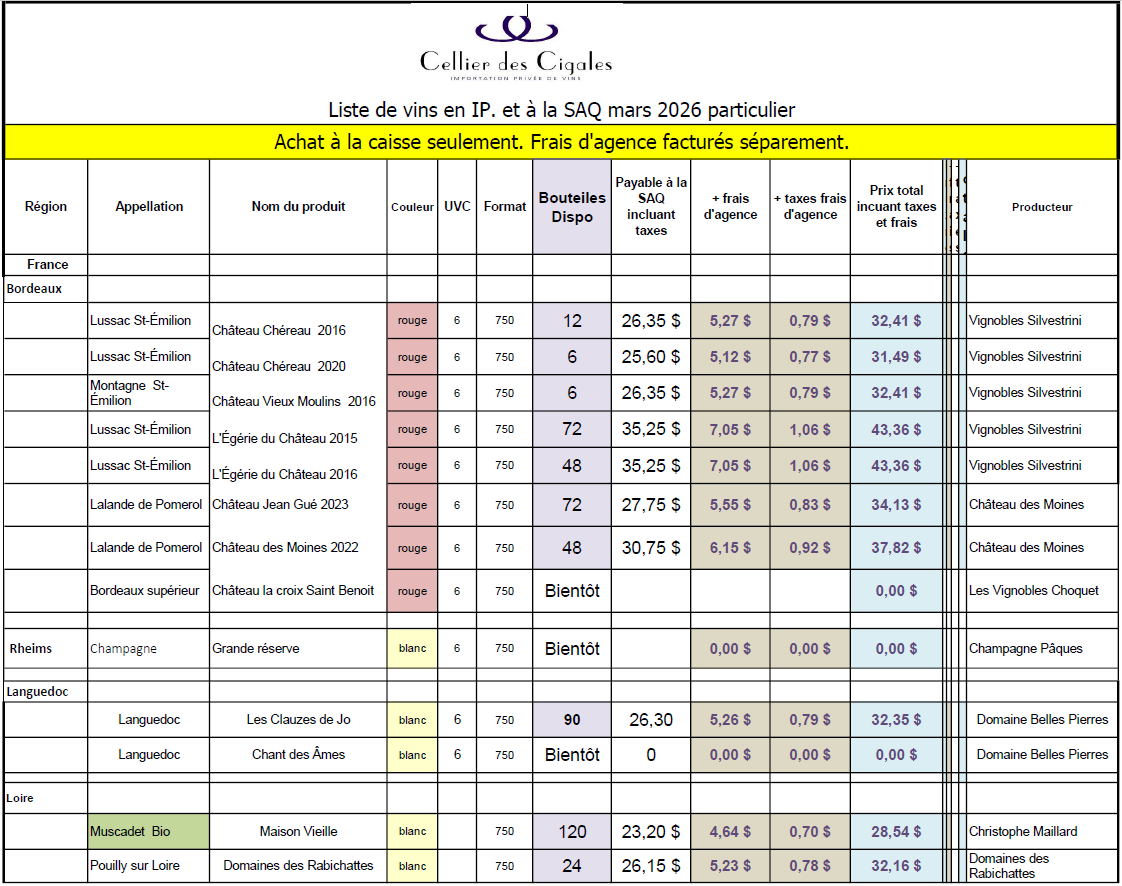The height and width of the screenshot is (886, 1122).
Task: Select the yellow 'Achat à la caisse seulement' banner
Action: 561,142
